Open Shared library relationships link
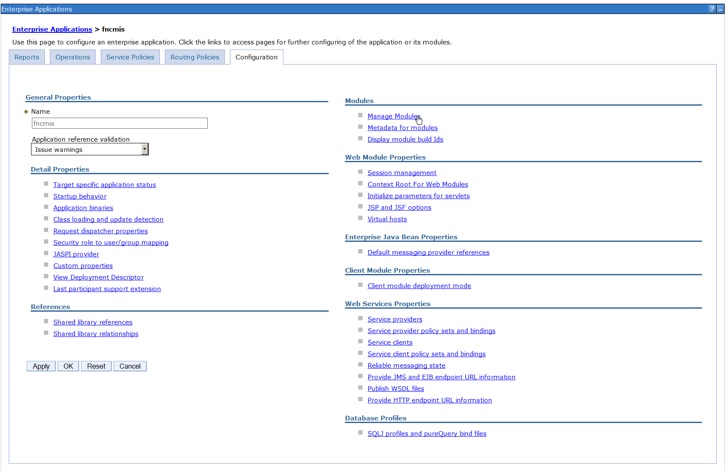 pyautogui.click(x=96, y=334)
